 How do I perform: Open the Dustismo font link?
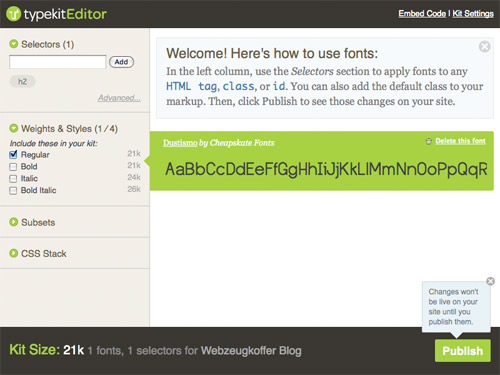pyautogui.click(x=180, y=143)
